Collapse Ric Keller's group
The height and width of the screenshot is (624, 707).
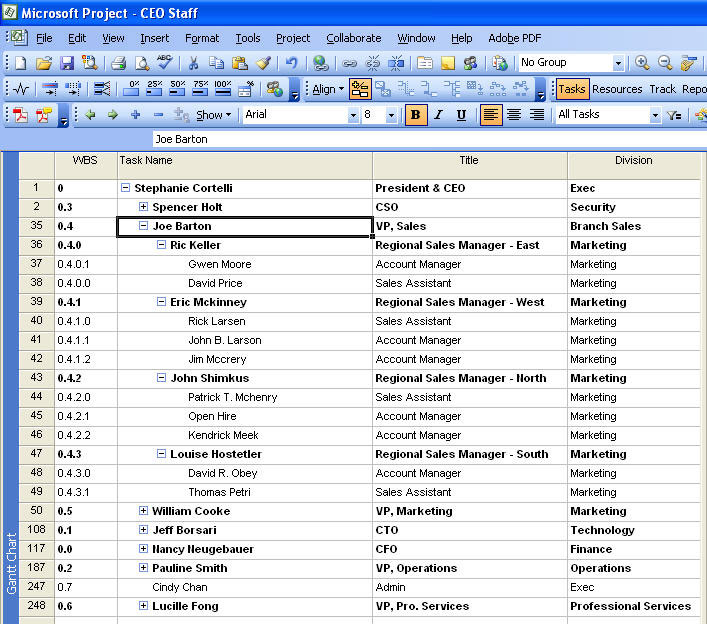[x=161, y=244]
